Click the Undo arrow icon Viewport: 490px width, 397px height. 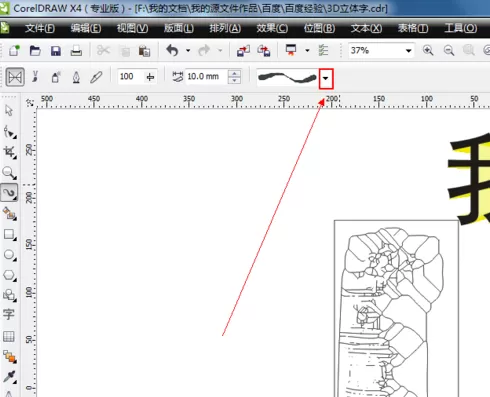[173, 51]
